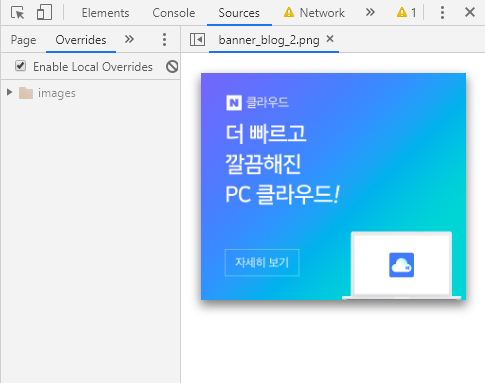Hide the navigator sidebar toggle icon
The width and height of the screenshot is (485, 383).
[x=197, y=40]
